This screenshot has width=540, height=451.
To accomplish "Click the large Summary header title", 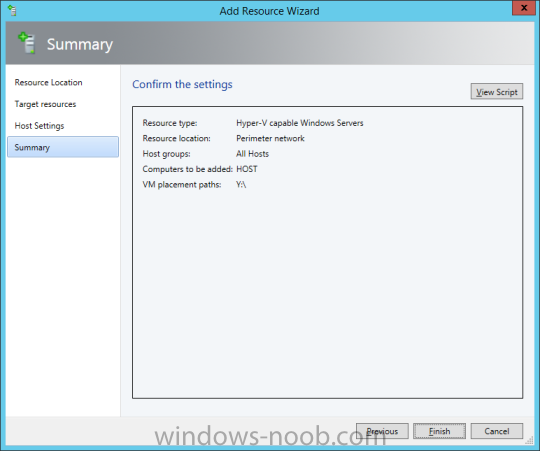I will [x=80, y=44].
